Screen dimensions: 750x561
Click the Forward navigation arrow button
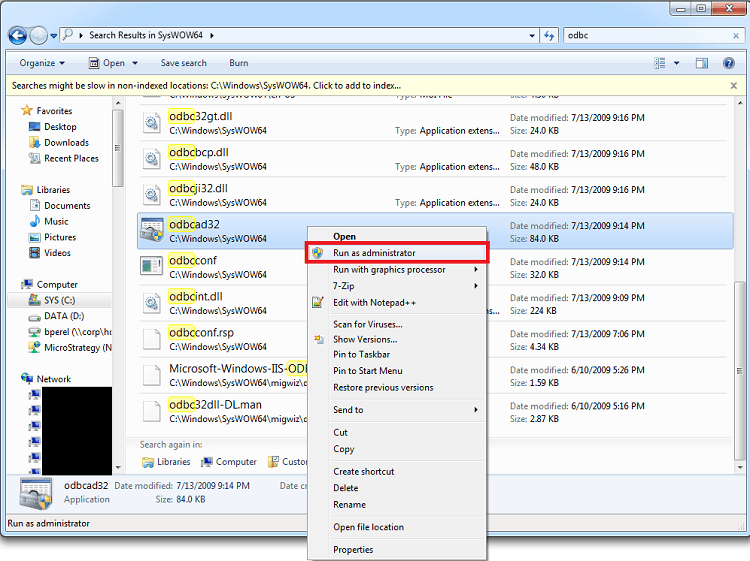point(38,35)
